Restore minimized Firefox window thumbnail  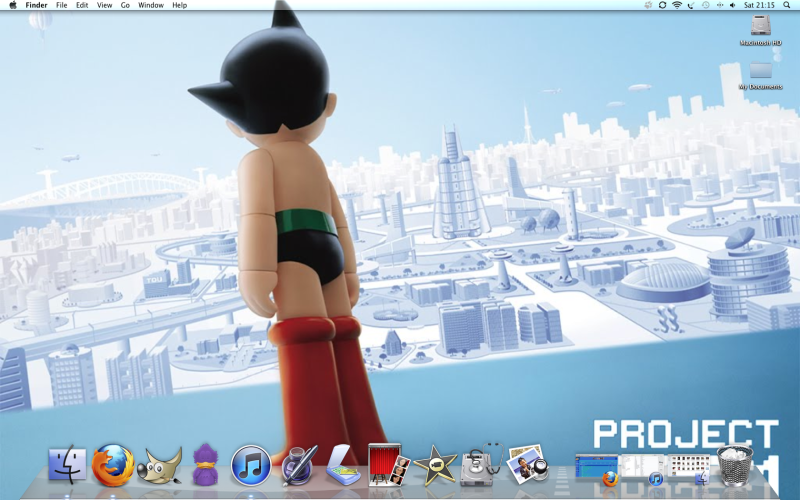click(596, 469)
